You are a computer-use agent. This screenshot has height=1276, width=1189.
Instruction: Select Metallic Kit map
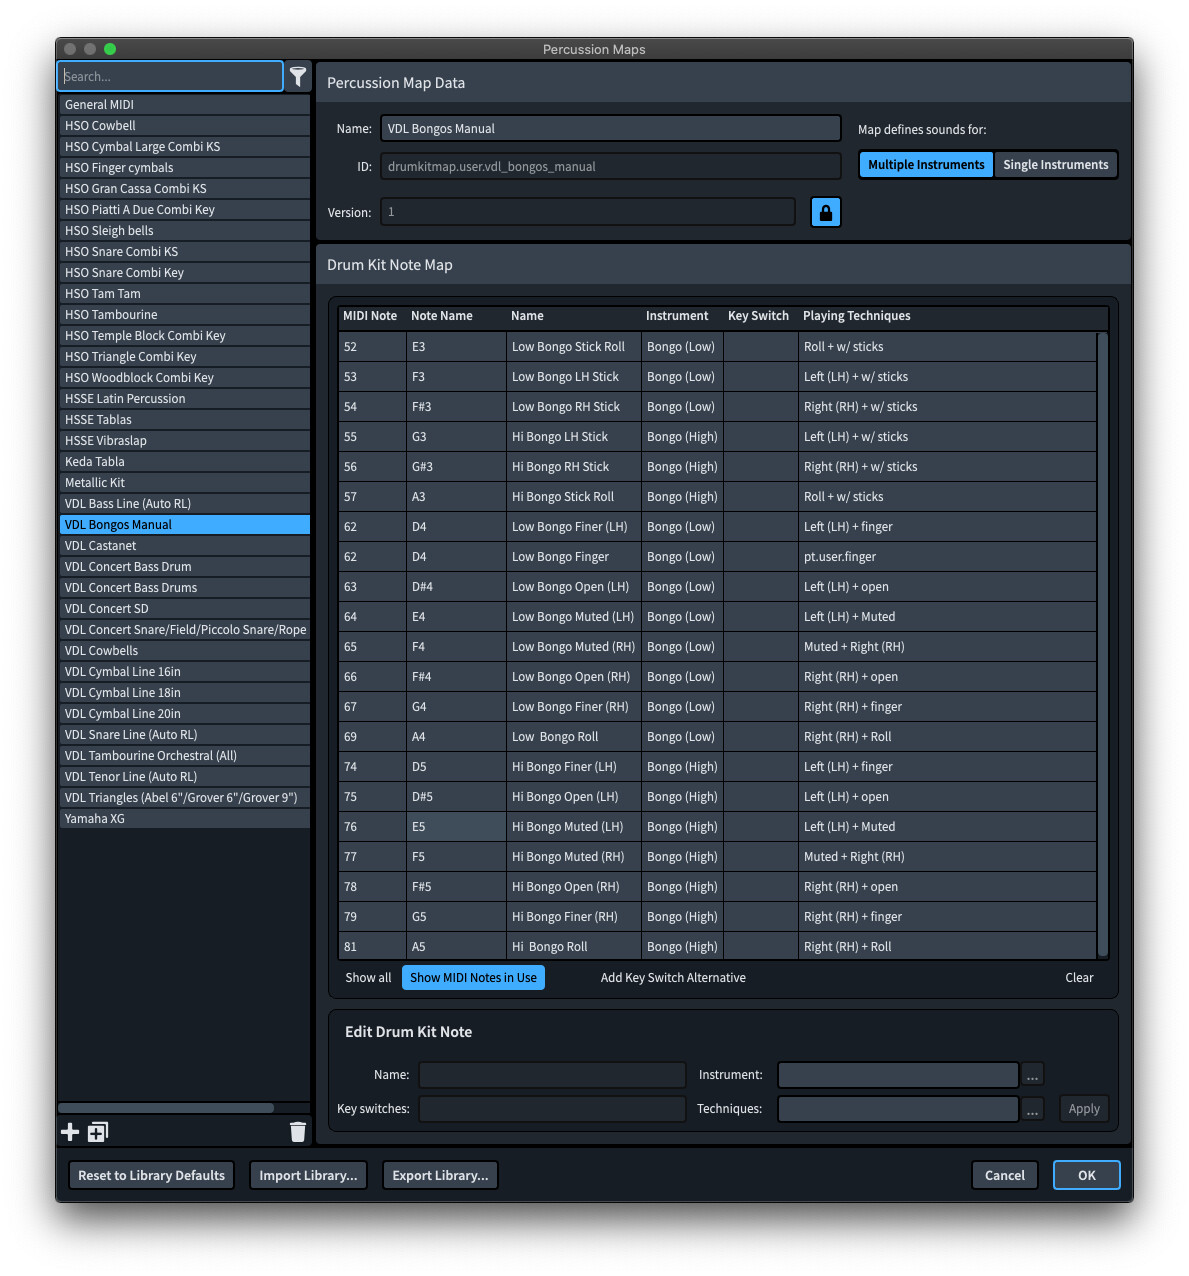pos(184,482)
